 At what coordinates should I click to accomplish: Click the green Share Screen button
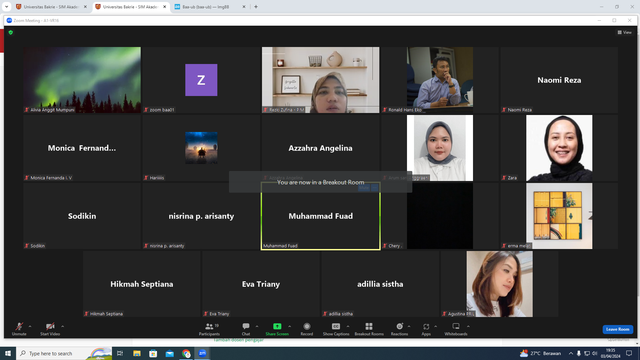(277, 329)
